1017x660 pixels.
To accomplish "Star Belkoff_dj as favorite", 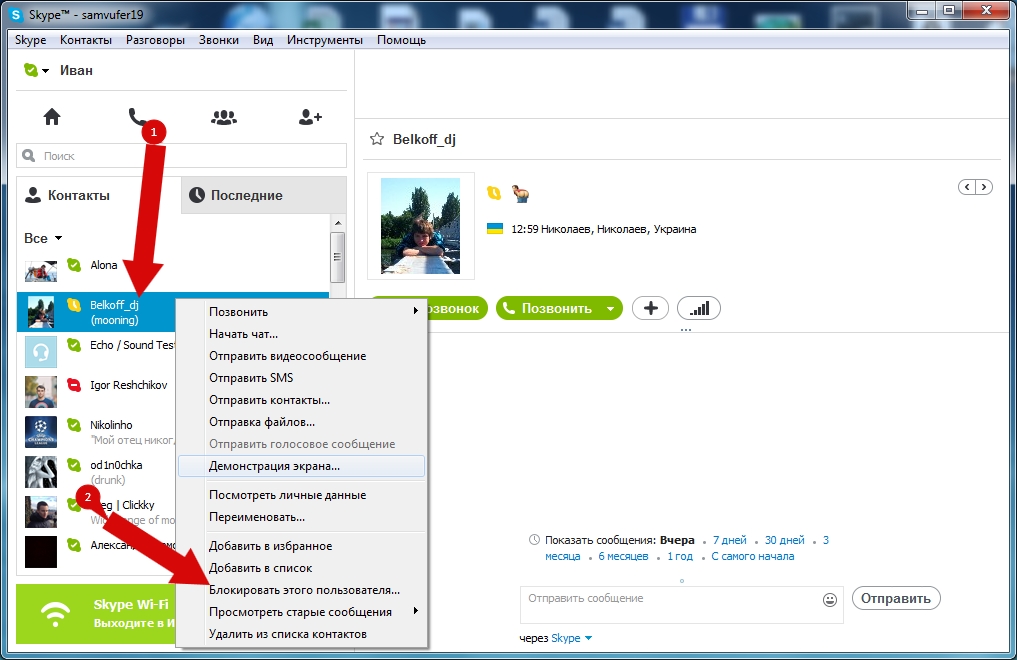I will pyautogui.click(x=377, y=139).
